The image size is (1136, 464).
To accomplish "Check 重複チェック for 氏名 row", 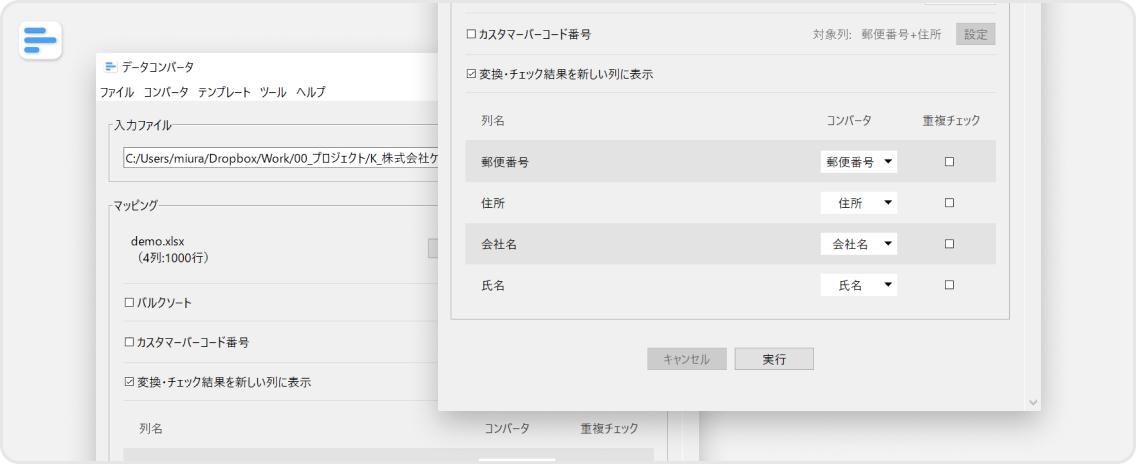I will [949, 285].
